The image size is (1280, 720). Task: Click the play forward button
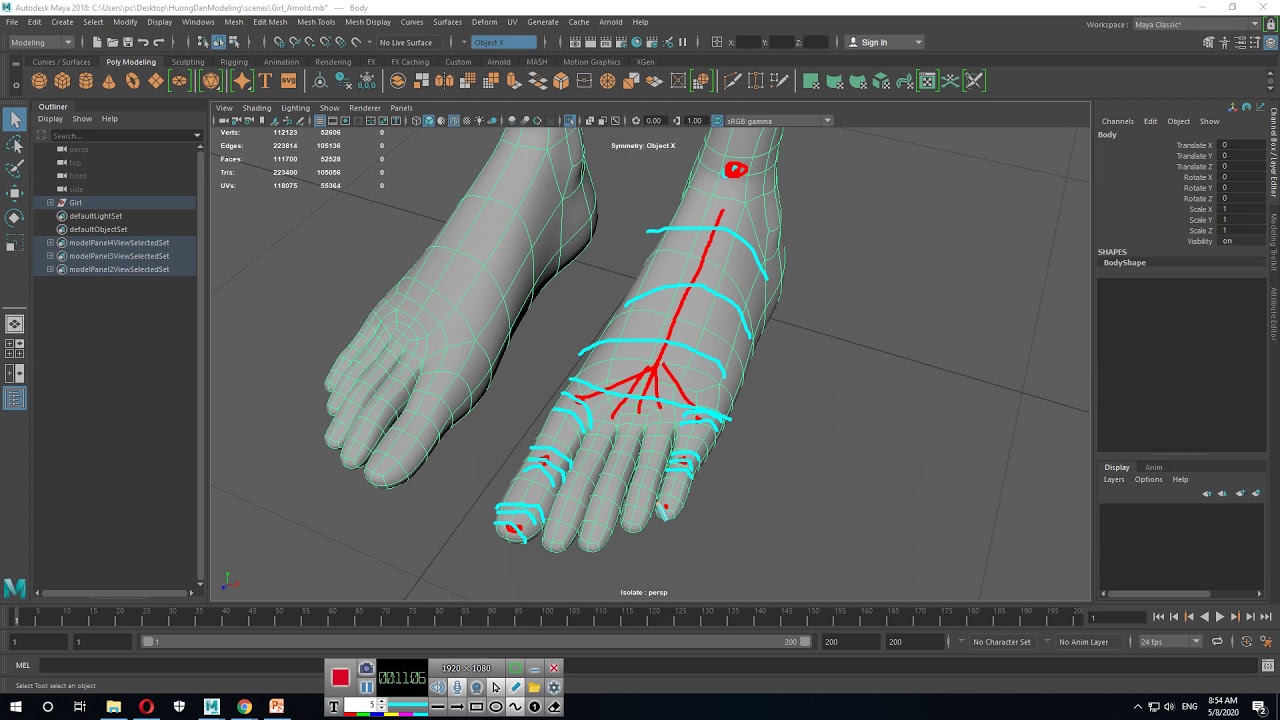[1219, 617]
